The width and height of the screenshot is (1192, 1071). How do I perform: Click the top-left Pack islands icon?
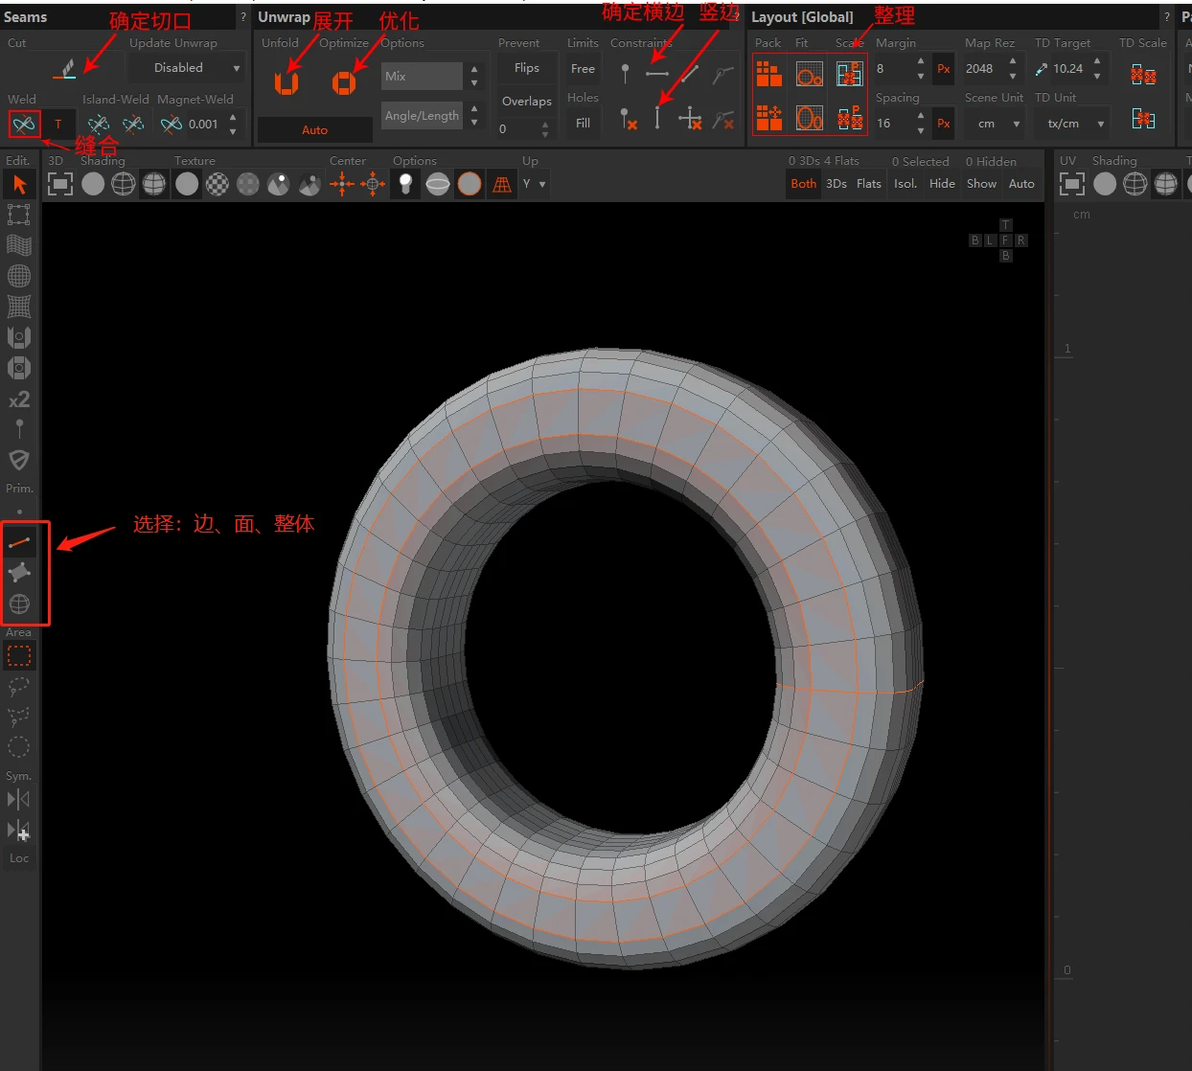(769, 74)
